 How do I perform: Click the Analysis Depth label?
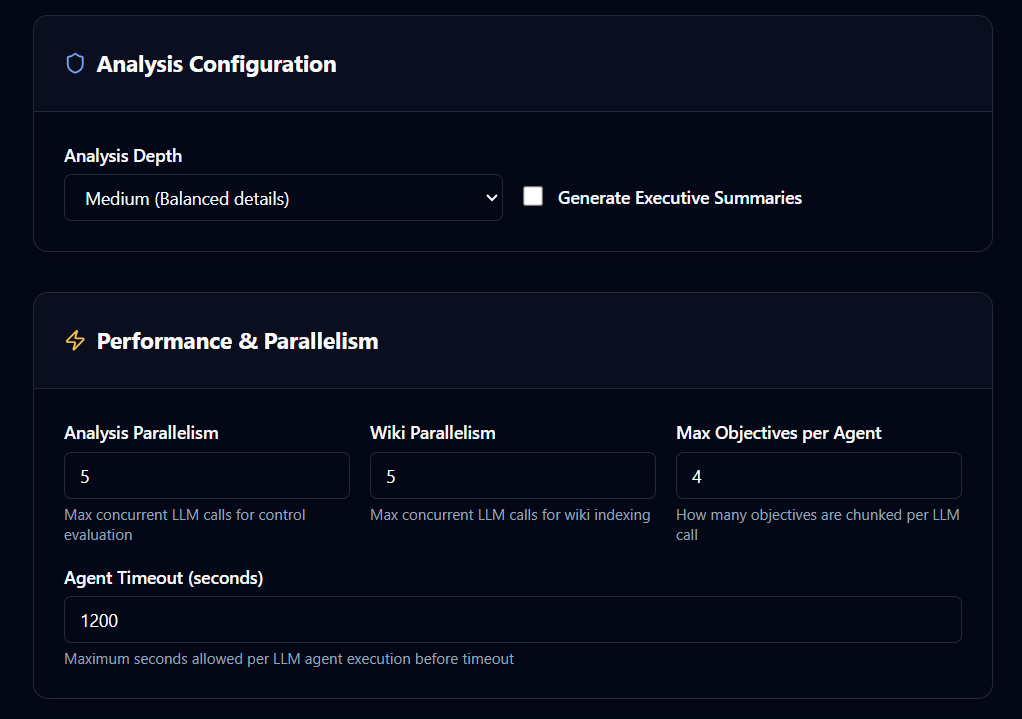pyautogui.click(x=123, y=156)
